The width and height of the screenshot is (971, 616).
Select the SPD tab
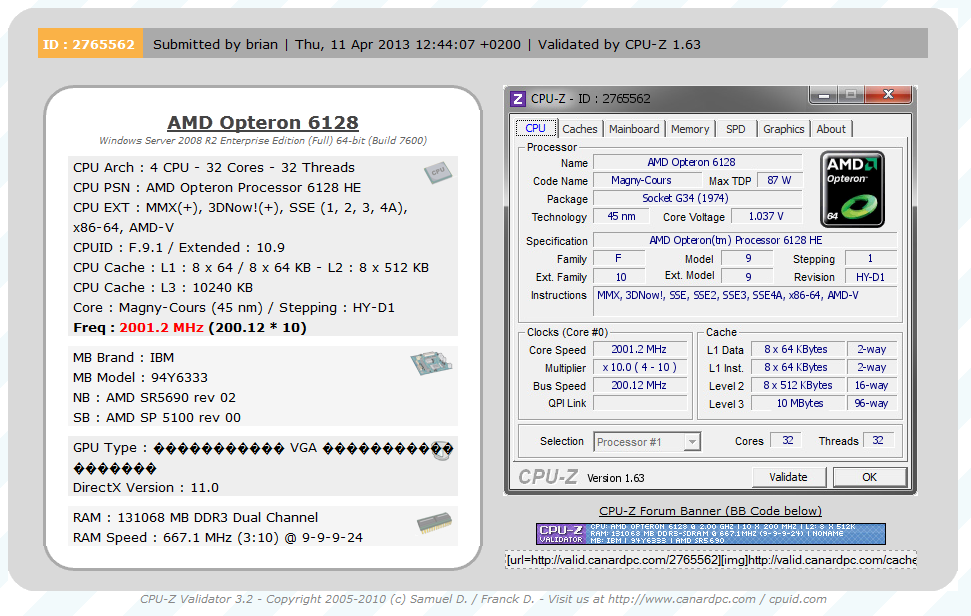click(x=736, y=129)
